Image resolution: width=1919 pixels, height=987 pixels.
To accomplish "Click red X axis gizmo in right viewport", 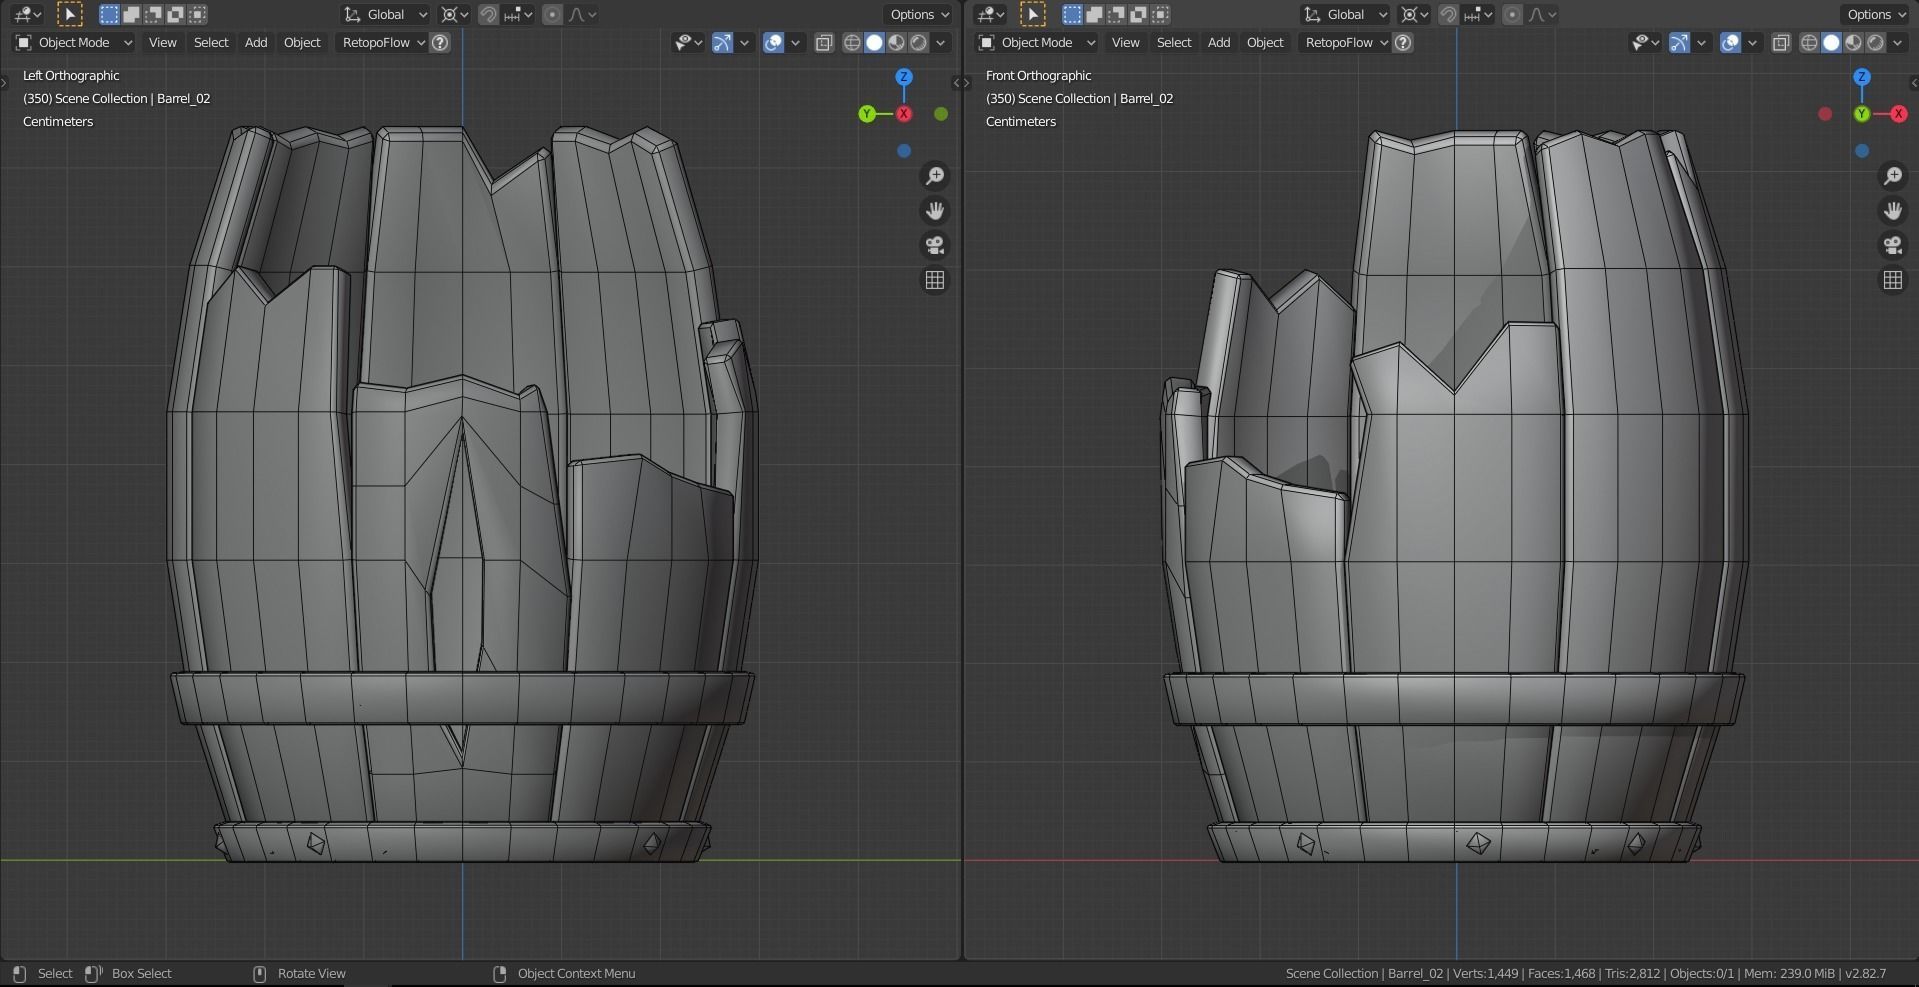I will pyautogui.click(x=1898, y=114).
